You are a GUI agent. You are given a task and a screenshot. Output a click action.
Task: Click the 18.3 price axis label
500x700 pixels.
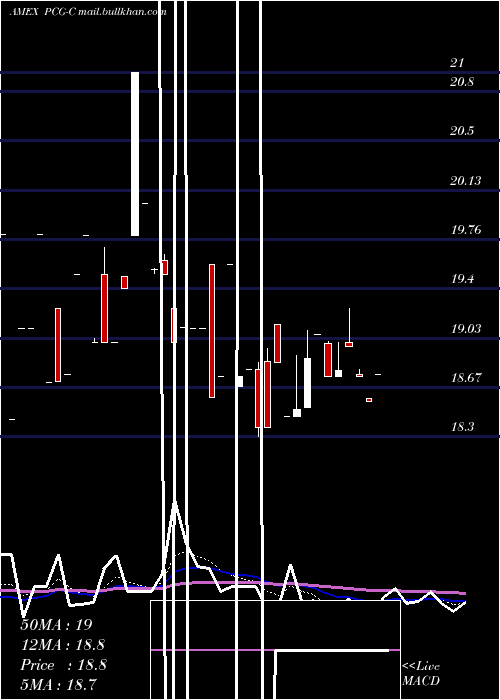(462, 427)
